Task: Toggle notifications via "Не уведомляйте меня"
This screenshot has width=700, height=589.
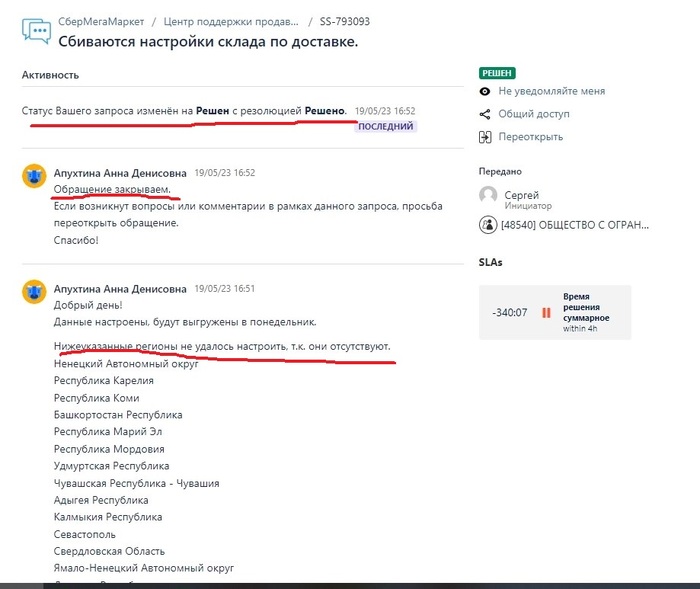Action: pyautogui.click(x=552, y=91)
